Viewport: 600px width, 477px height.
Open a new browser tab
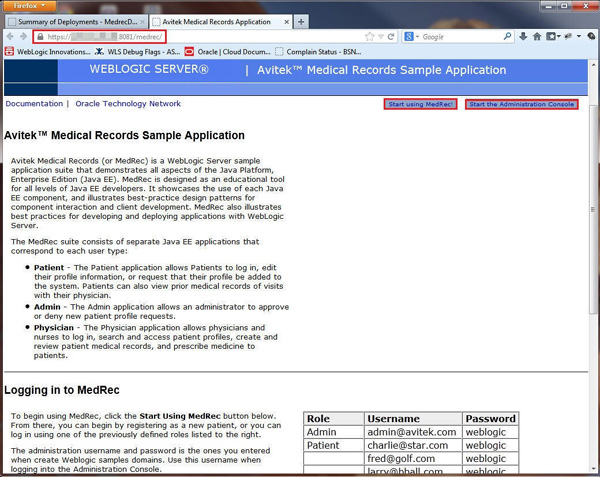[x=301, y=22]
